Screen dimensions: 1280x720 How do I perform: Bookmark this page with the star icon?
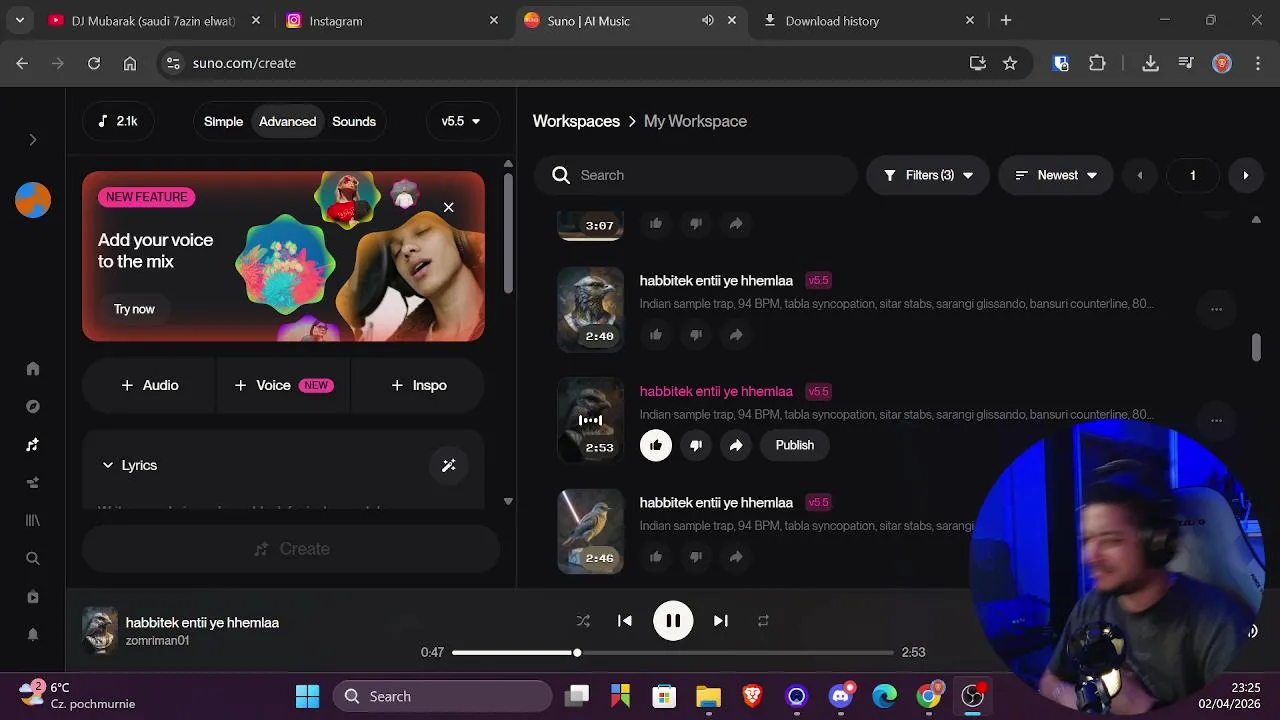[1010, 63]
